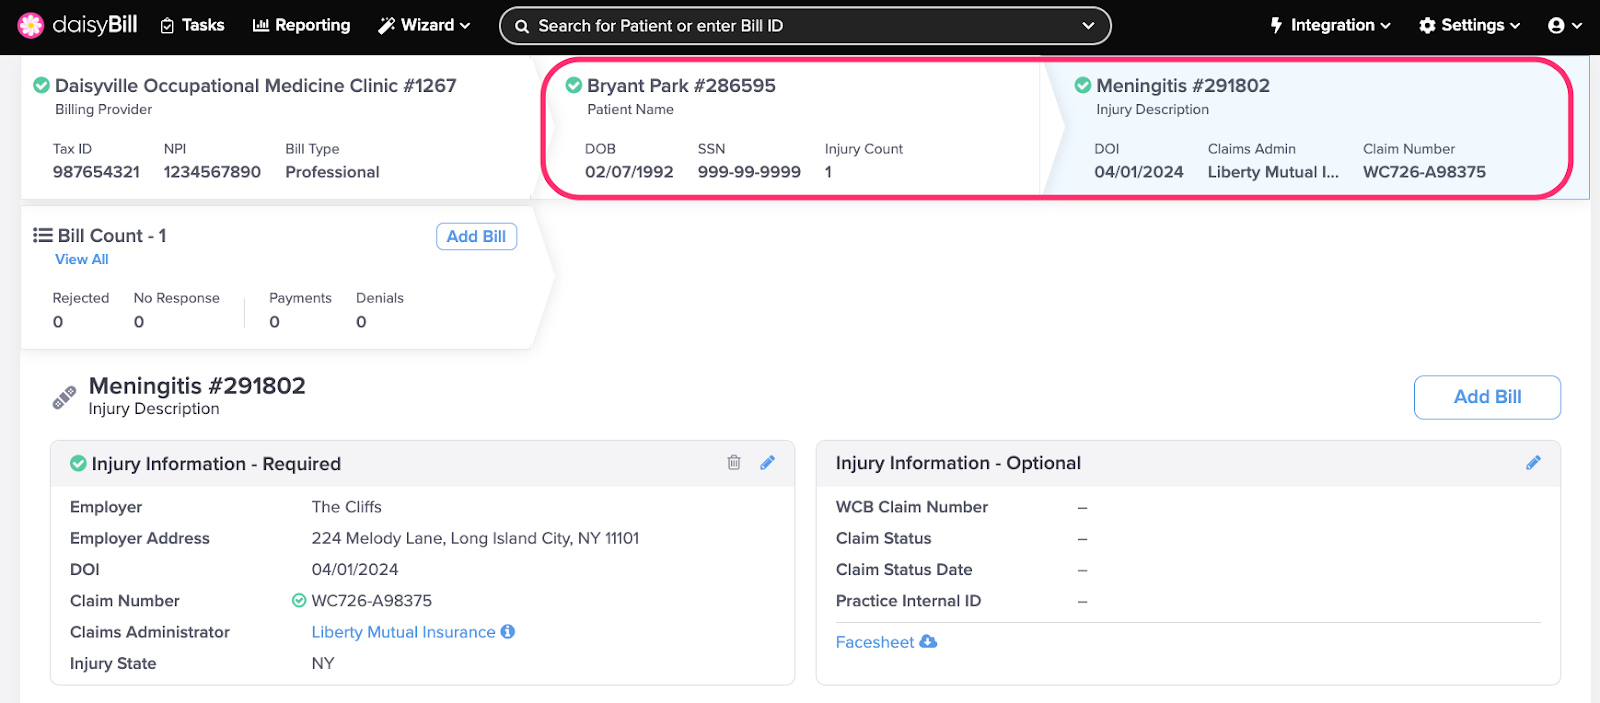
Task: Click the bandage icon next to Meningitis heading
Action: pos(64,397)
